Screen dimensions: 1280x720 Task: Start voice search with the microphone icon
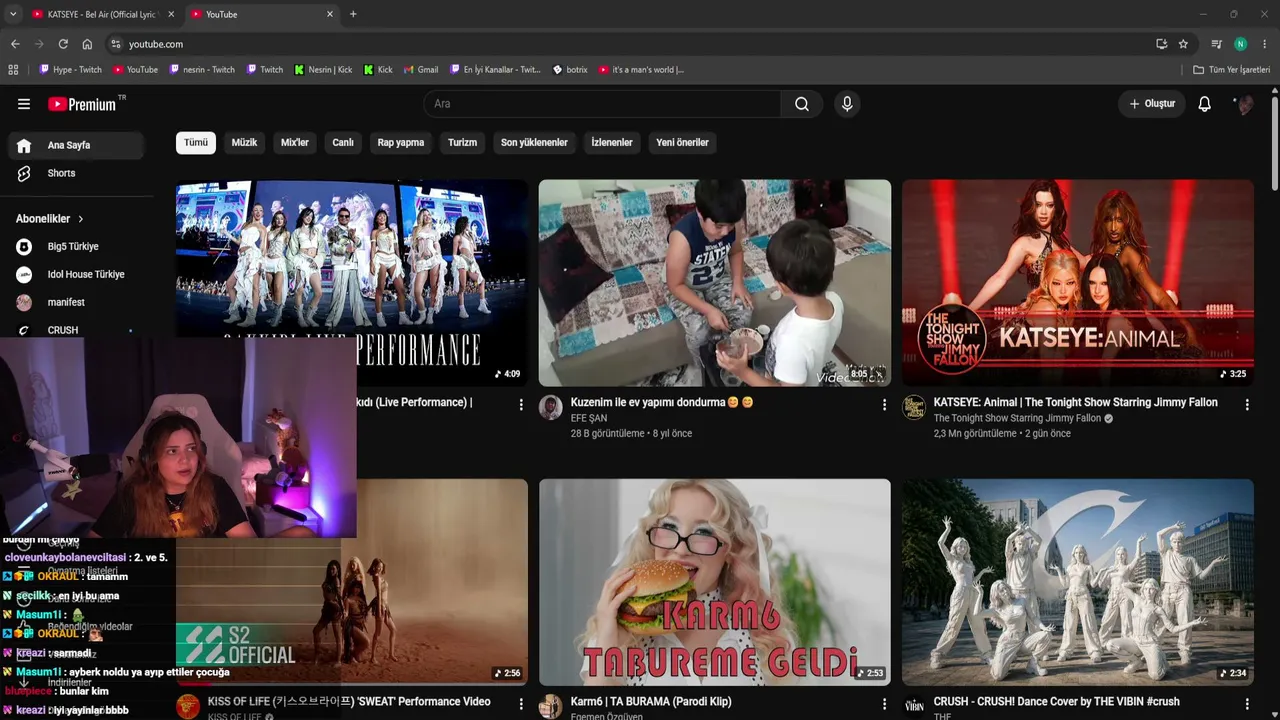coord(847,104)
